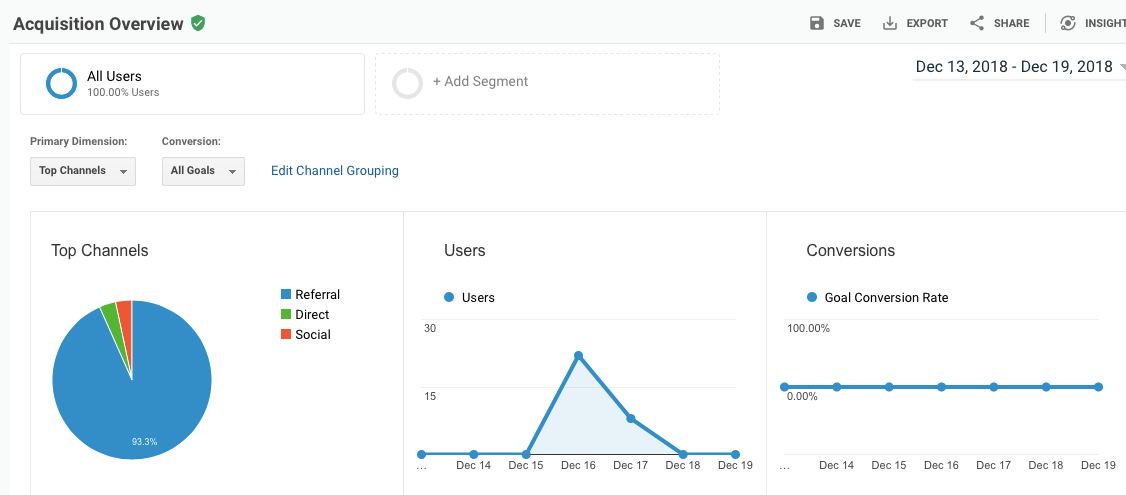The image size is (1126, 495).
Task: Click the green verified shield icon
Action: (198, 23)
